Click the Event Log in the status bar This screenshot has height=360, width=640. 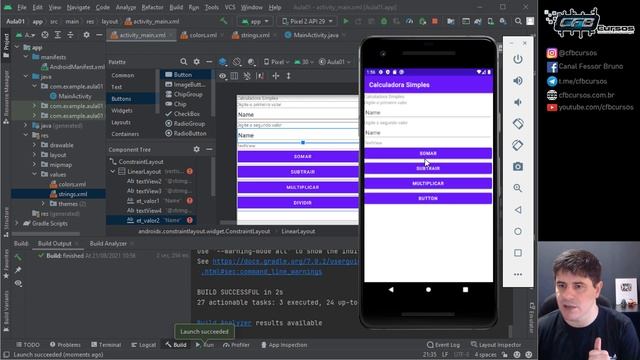[443, 345]
